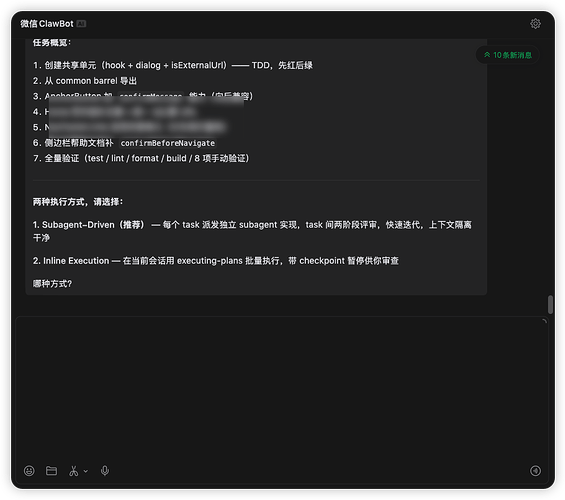
Task: Click the AI badge beside ClawBot
Action: [81, 24]
